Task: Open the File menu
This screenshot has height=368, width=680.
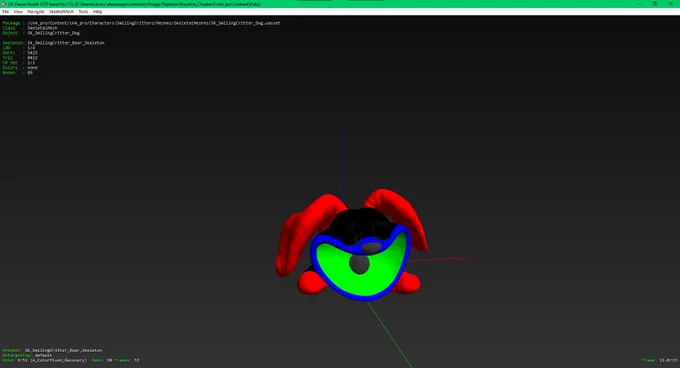Action: [6, 12]
